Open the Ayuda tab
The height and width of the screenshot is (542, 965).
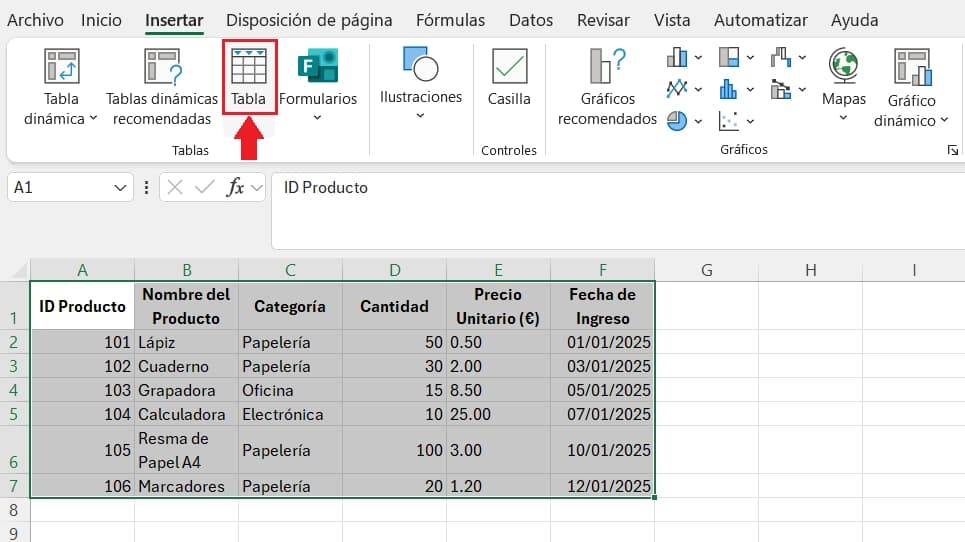pyautogui.click(x=854, y=20)
